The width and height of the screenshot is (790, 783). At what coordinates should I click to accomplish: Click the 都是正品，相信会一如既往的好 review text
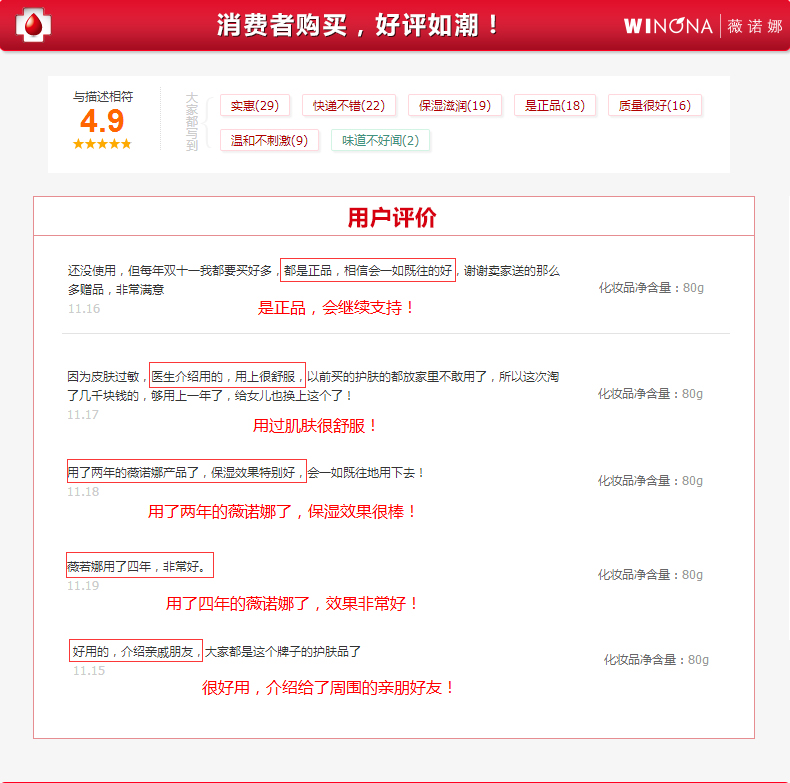click(368, 271)
